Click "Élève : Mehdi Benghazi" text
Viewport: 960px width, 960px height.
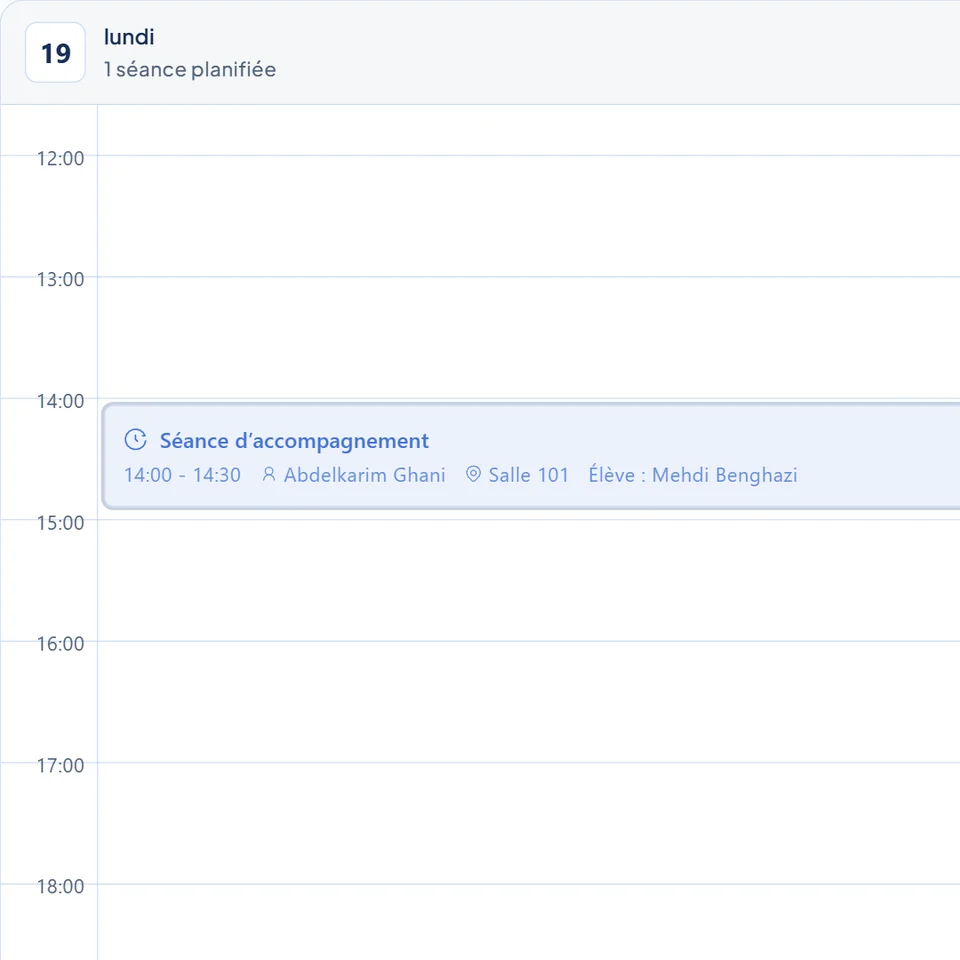tap(693, 475)
